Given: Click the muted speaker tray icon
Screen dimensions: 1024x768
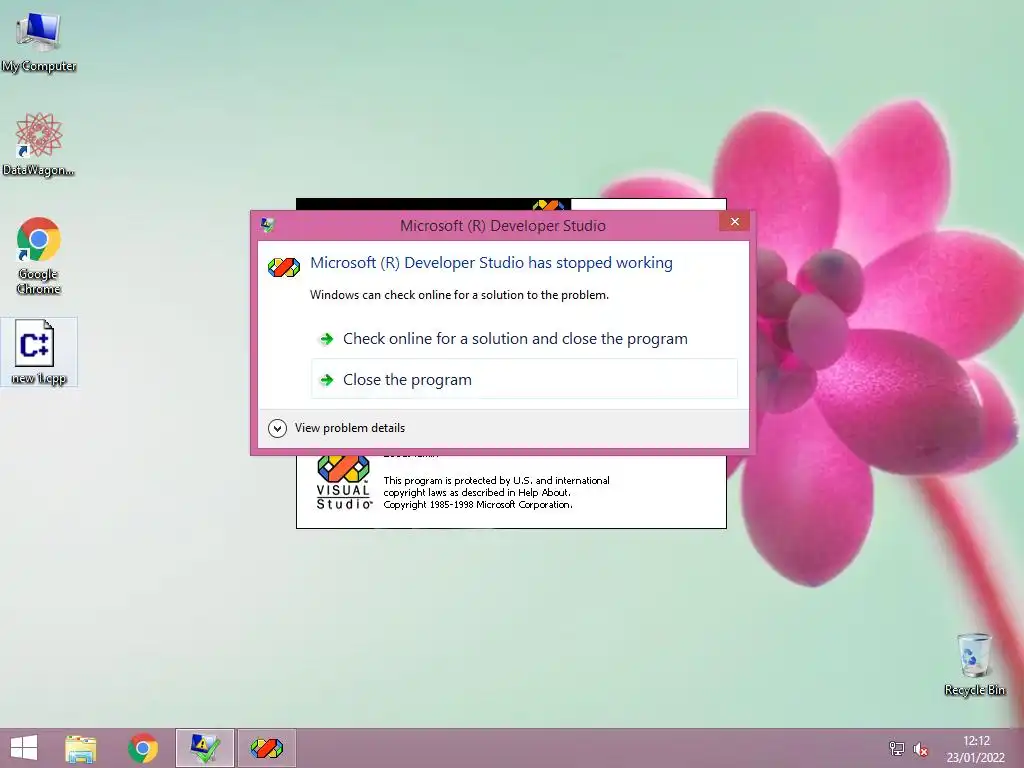Looking at the screenshot, I should click(x=921, y=749).
